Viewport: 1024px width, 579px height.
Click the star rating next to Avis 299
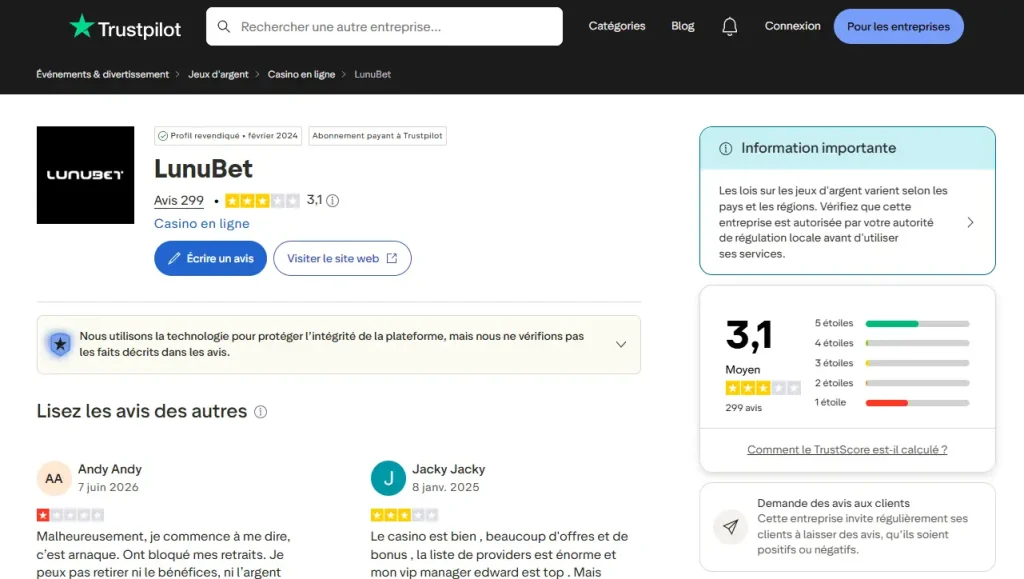(262, 200)
